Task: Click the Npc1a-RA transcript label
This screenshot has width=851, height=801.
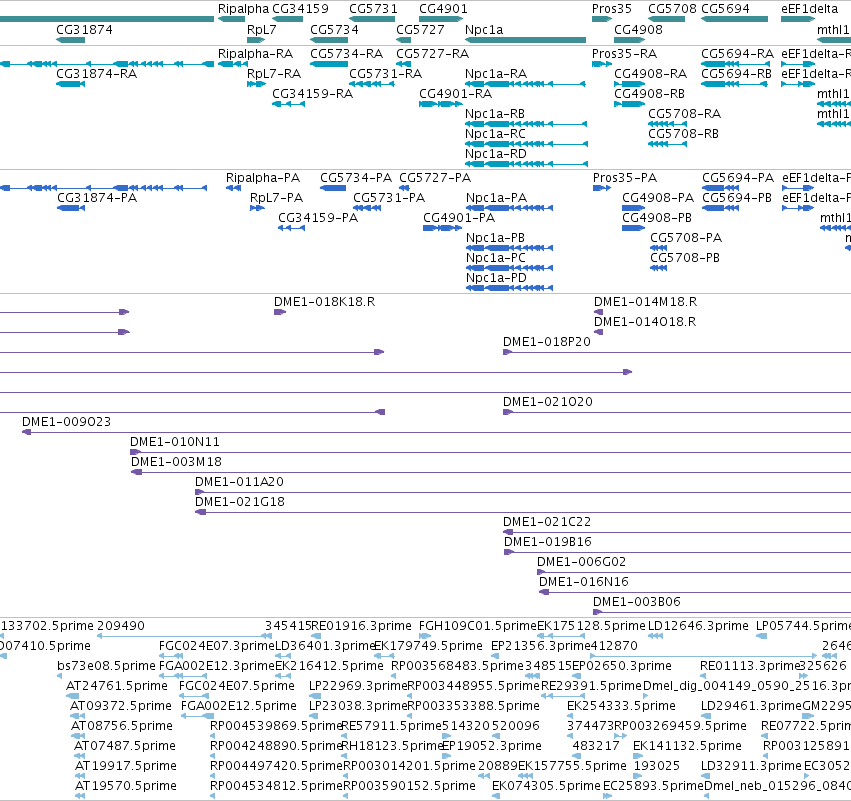Action: click(496, 74)
